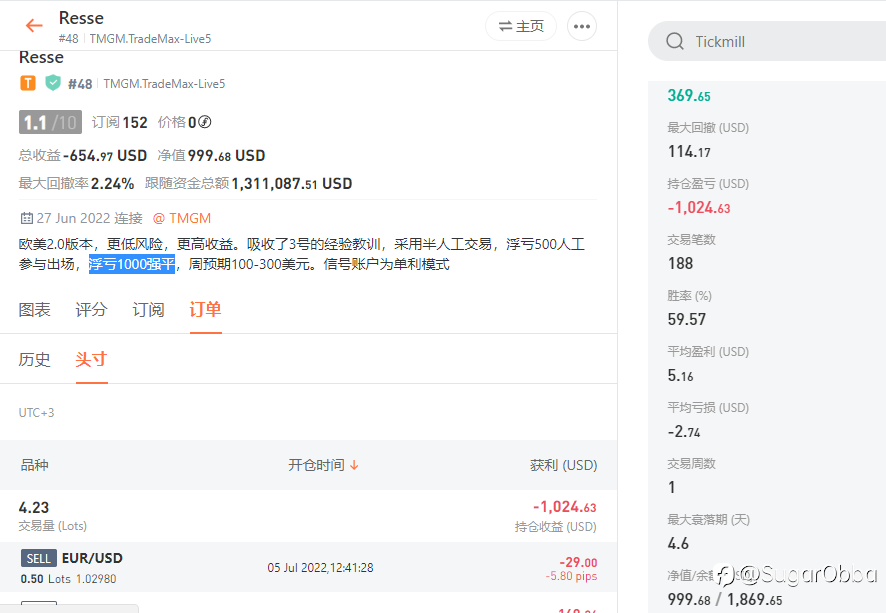Click the search magnifier icon
The height and width of the screenshot is (613, 886).
click(675, 41)
